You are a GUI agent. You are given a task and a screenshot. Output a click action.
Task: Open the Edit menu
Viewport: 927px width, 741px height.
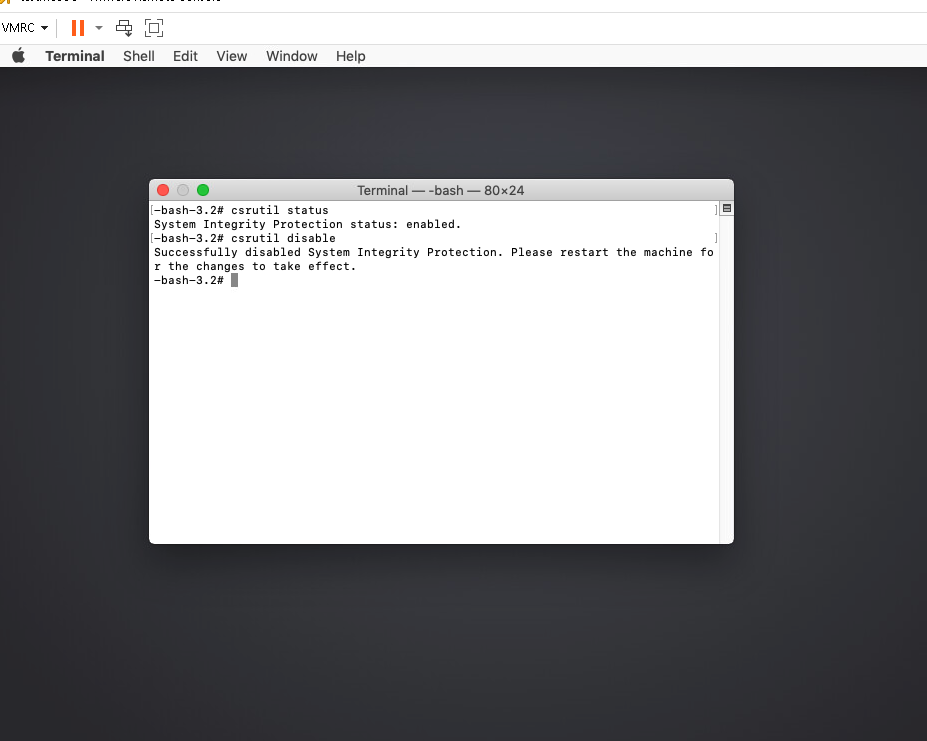[185, 56]
